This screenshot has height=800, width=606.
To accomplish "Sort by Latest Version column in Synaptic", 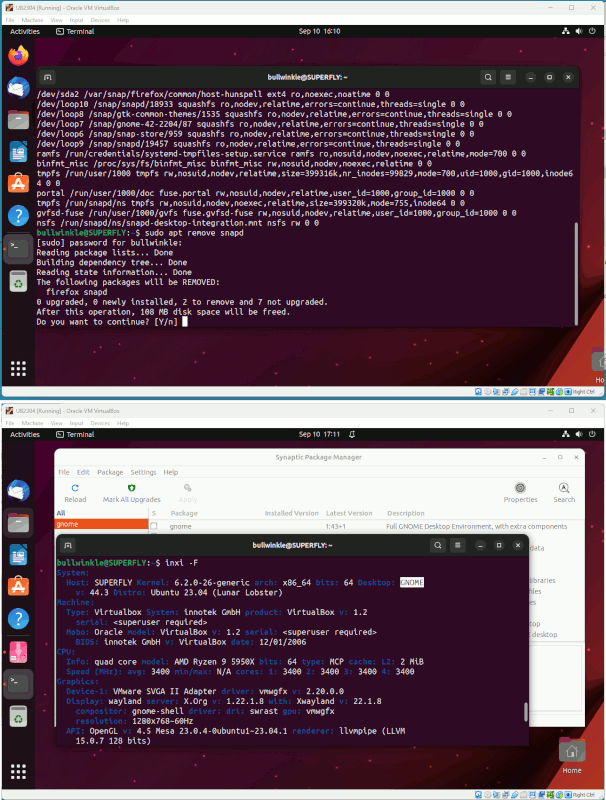I will coord(349,513).
